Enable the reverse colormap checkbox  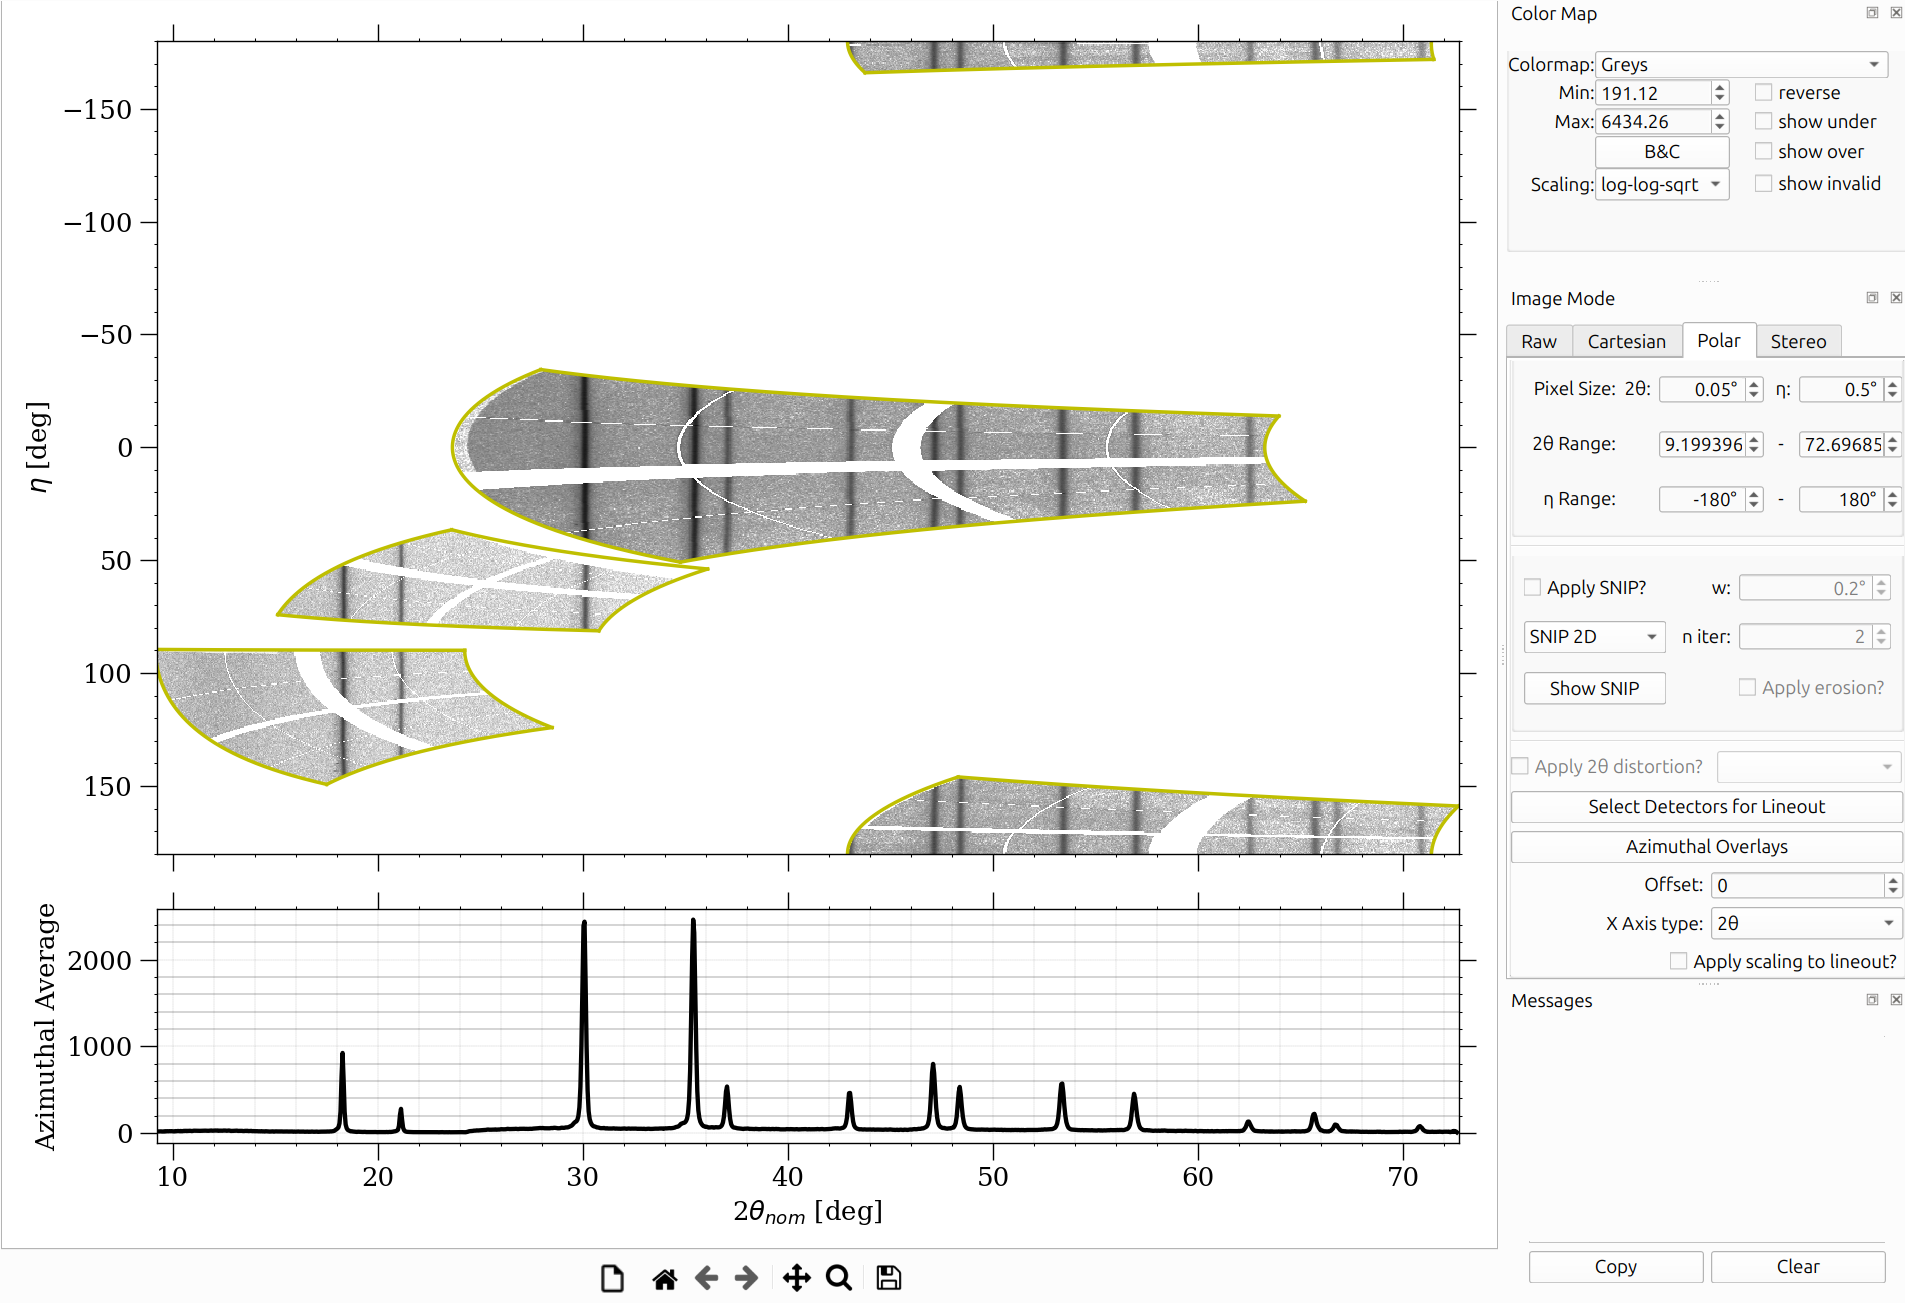pyautogui.click(x=1764, y=92)
